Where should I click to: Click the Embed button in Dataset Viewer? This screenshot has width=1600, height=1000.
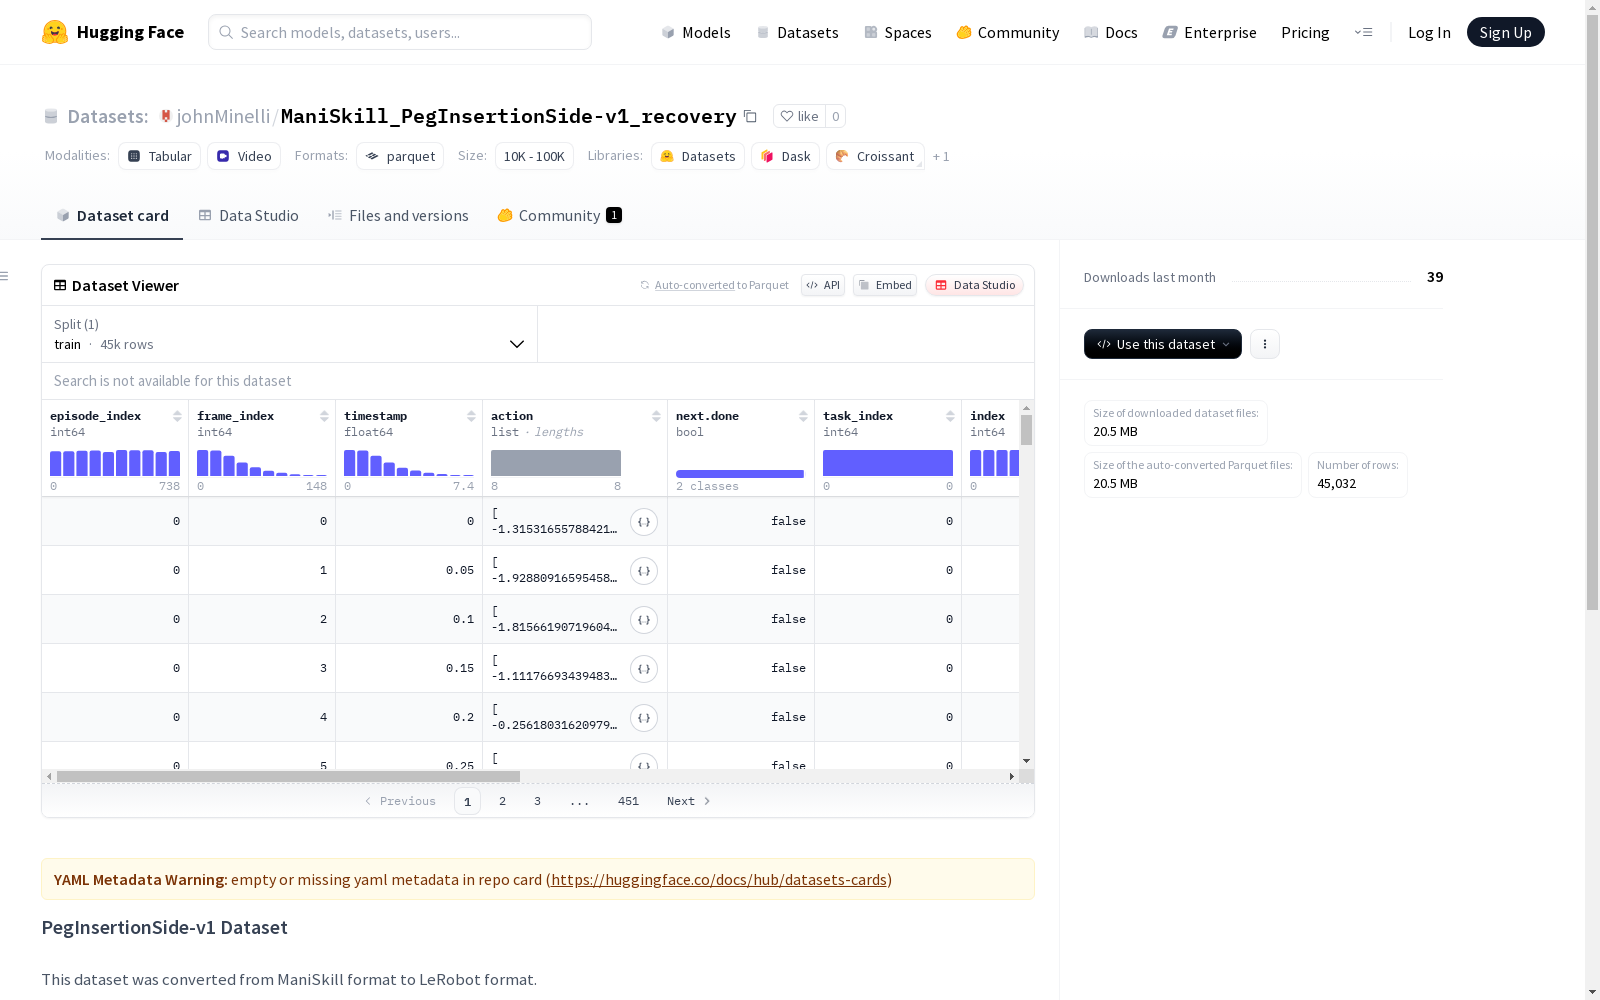tap(885, 285)
